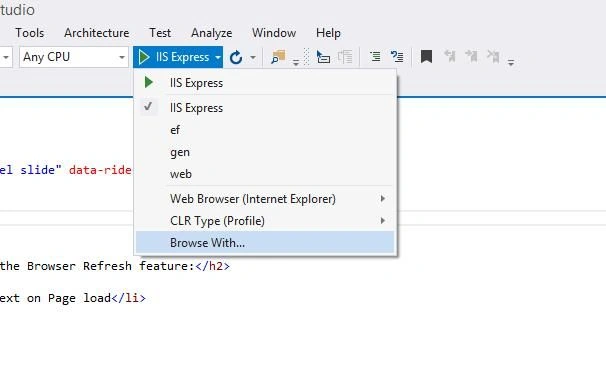The image size is (606, 376).
Task: Click the next bookmark icon
Action: coord(471,56)
